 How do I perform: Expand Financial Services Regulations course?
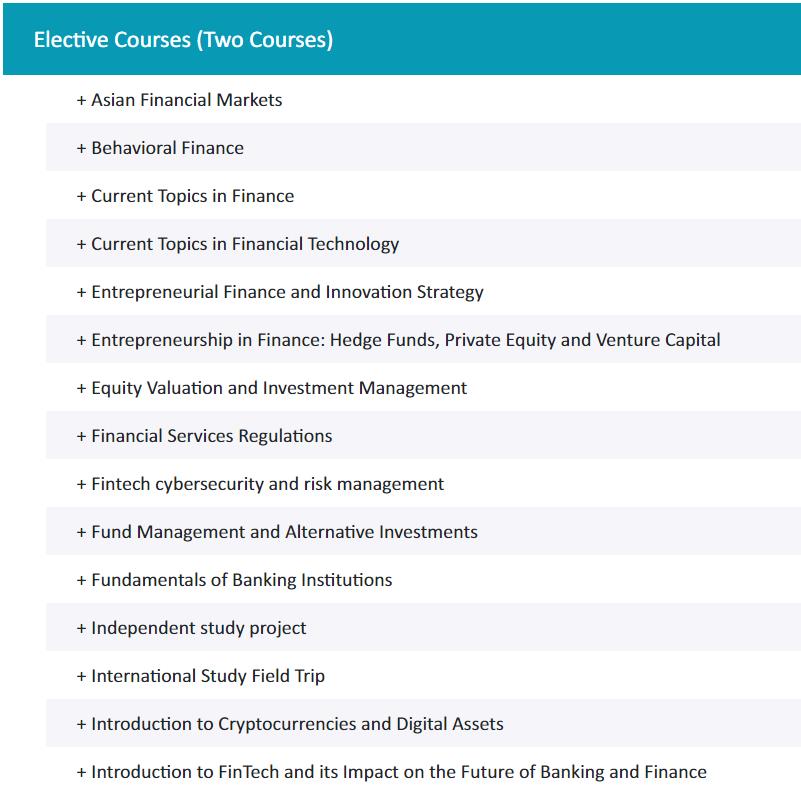(x=211, y=436)
